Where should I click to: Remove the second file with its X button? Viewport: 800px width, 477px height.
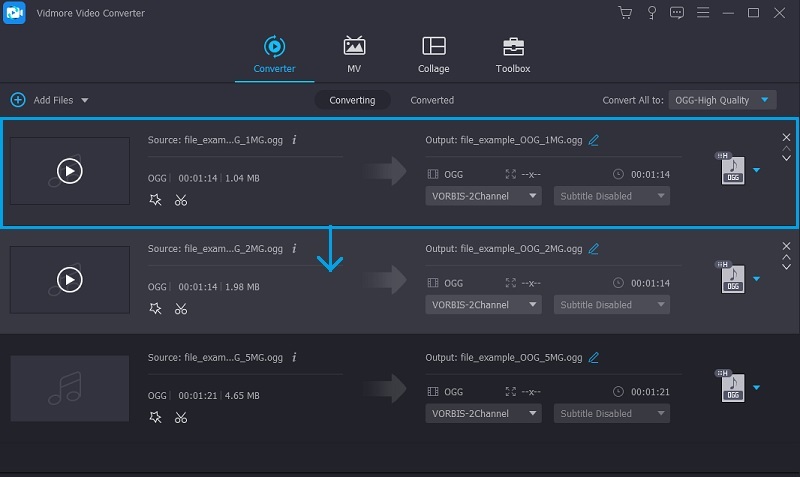click(786, 246)
